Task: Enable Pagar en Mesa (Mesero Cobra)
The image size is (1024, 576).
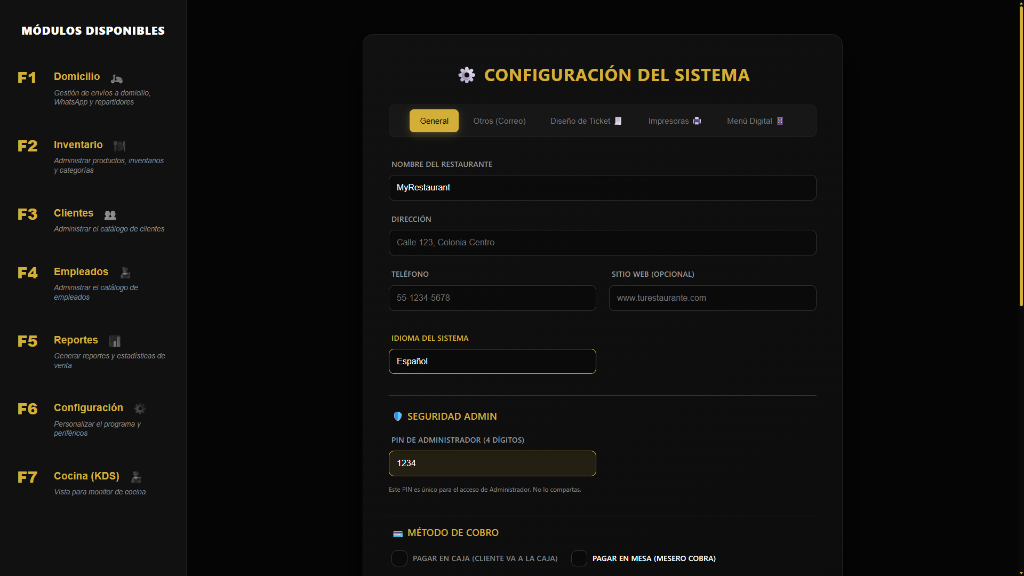Action: click(x=579, y=559)
